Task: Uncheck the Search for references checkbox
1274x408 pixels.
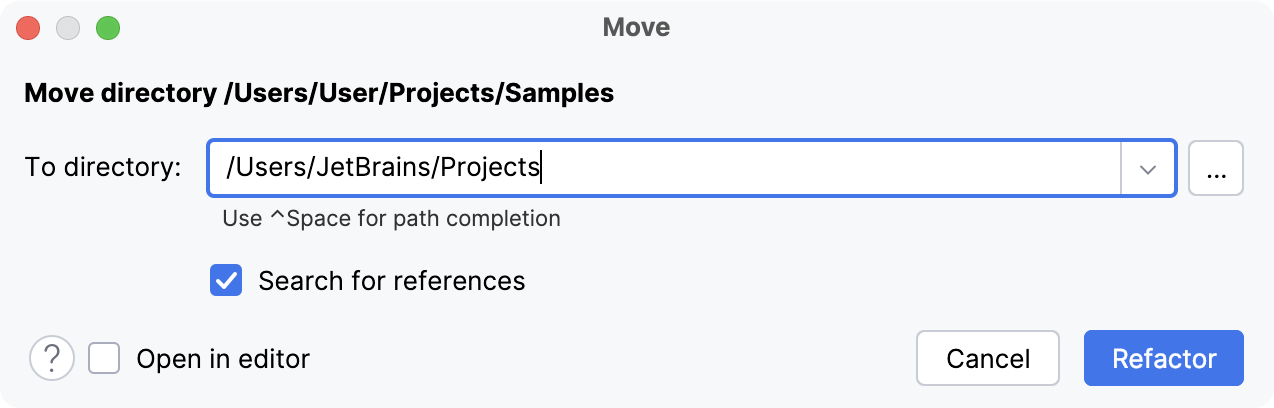Action: pyautogui.click(x=226, y=280)
